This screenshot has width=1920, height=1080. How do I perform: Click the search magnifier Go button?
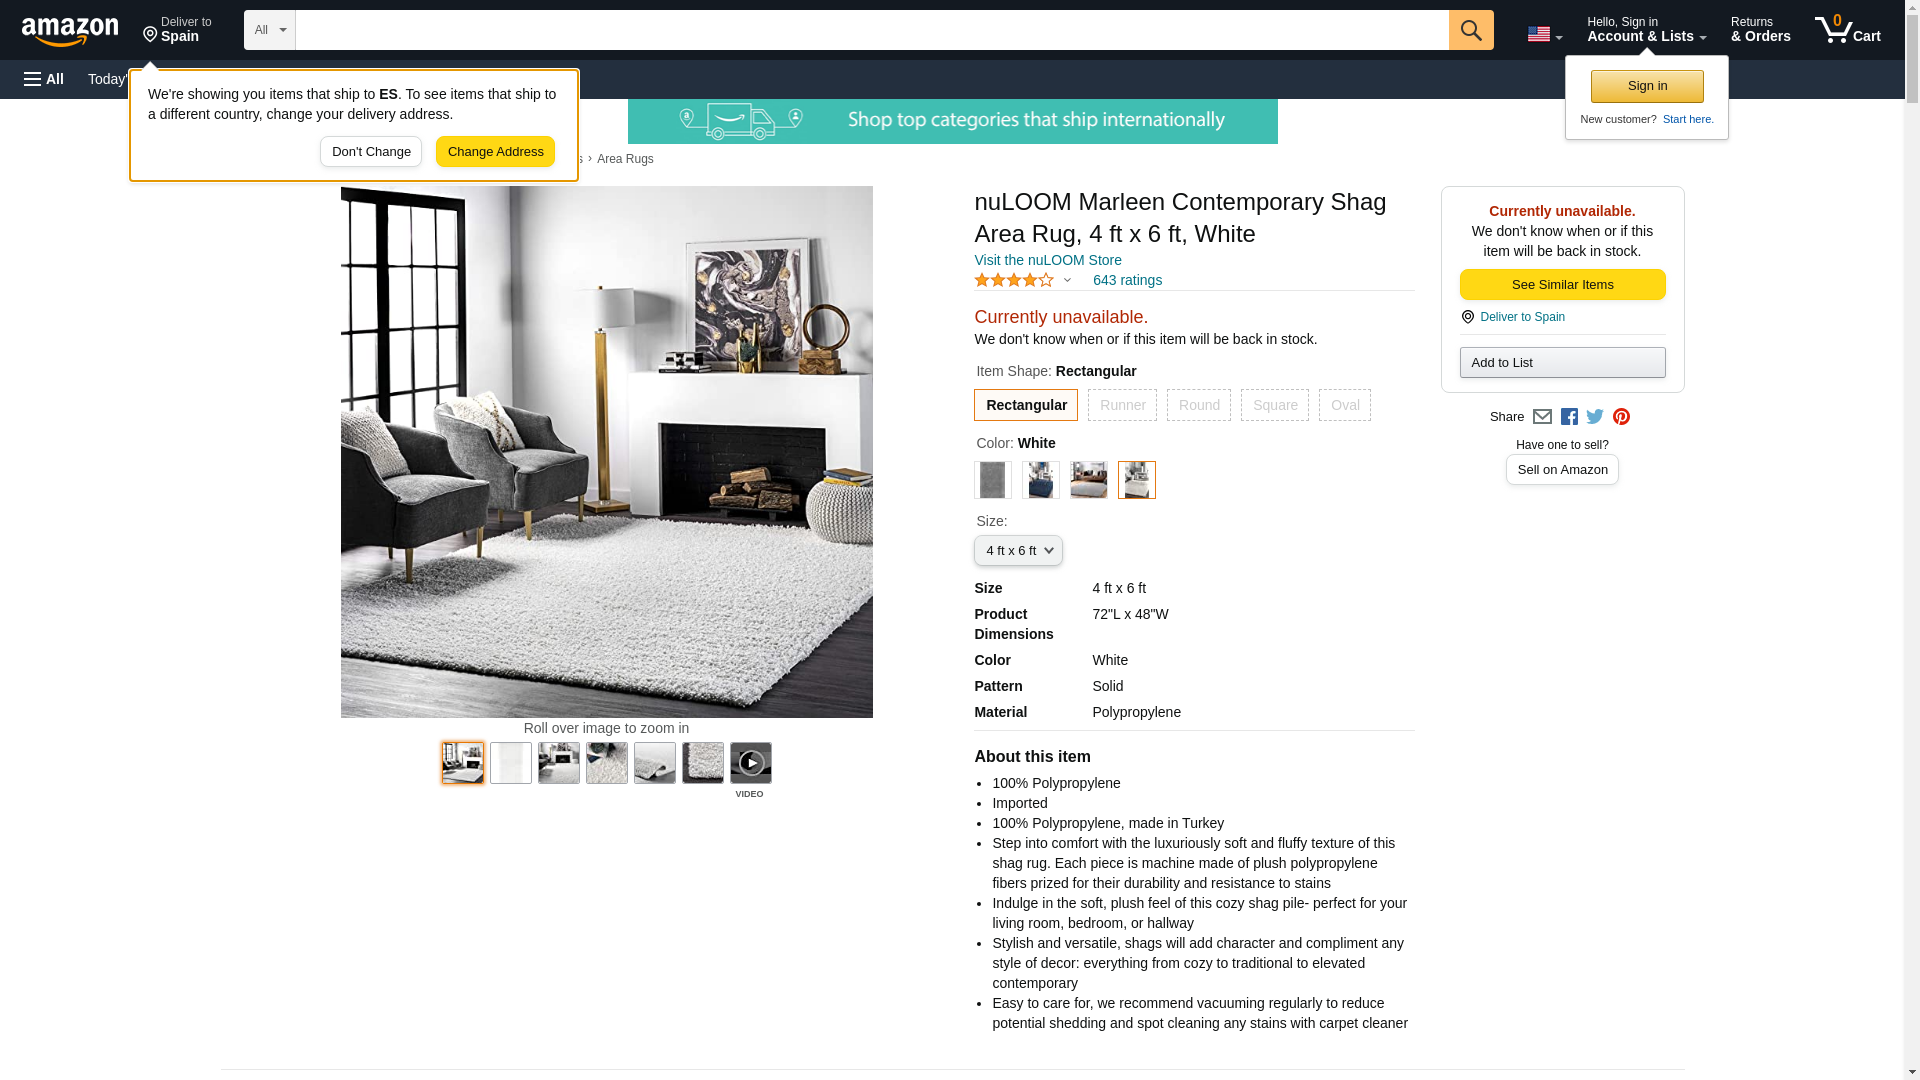[1471, 30]
